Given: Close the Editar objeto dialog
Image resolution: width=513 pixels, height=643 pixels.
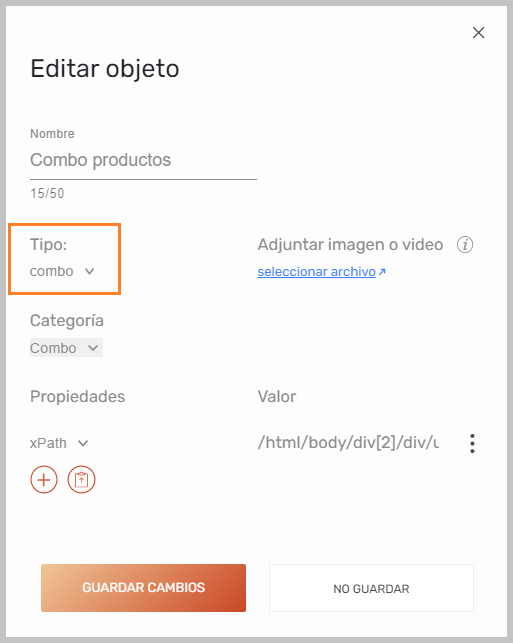Looking at the screenshot, I should (x=479, y=33).
